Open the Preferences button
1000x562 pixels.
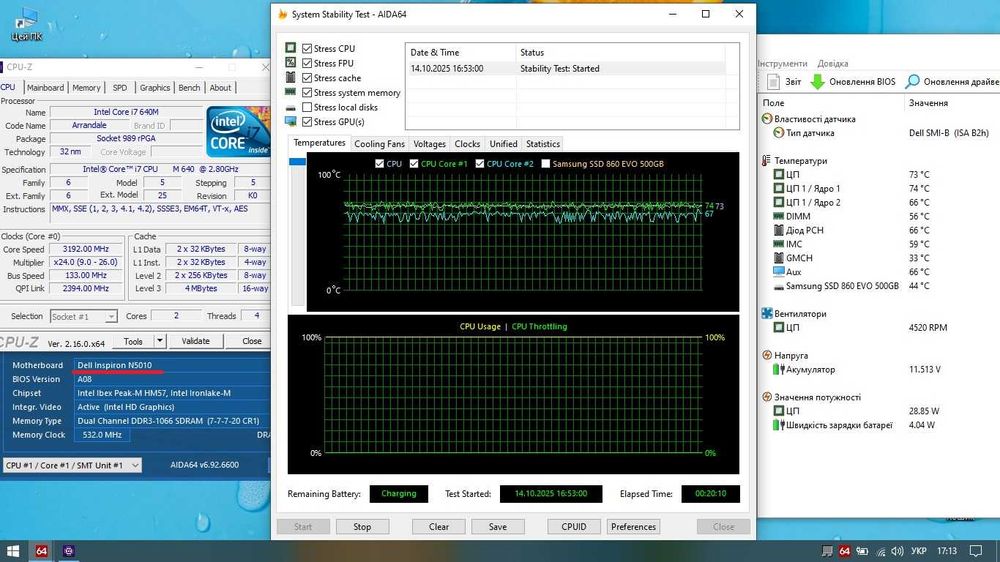tap(633, 527)
